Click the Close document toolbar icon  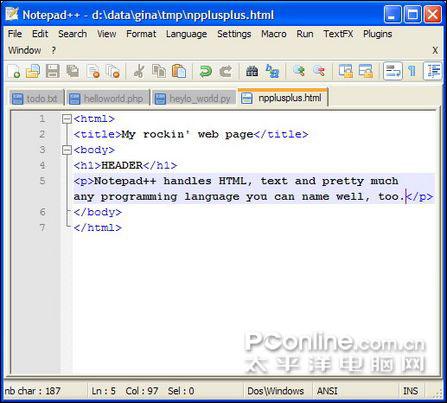93,71
